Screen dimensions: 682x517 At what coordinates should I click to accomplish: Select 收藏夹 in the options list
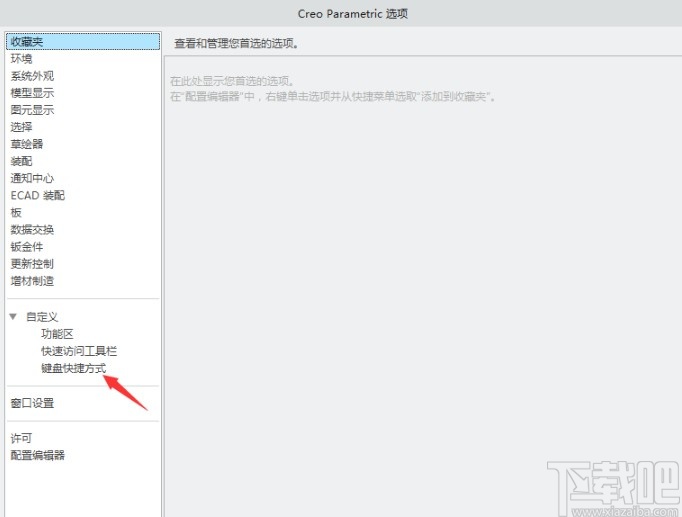point(83,42)
